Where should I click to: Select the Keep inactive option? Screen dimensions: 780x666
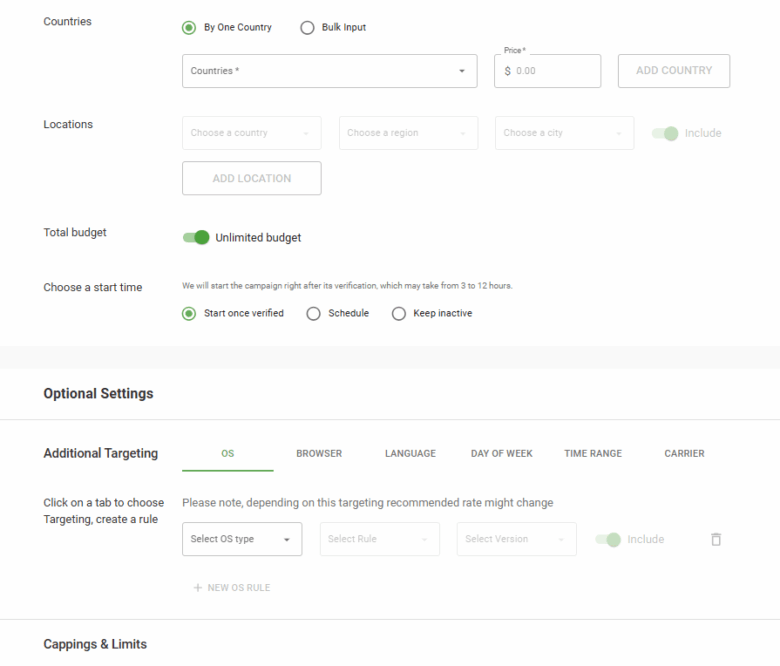pyautogui.click(x=399, y=313)
